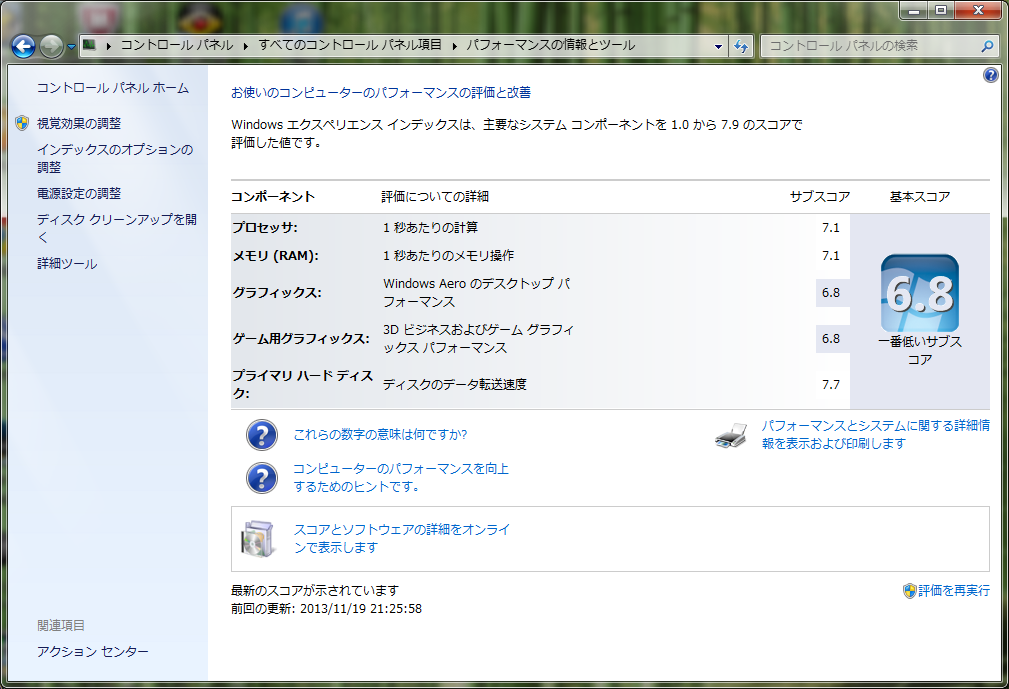Viewport: 1009px width, 689px height.
Task: Open これらの数字の意味は何ですか? link
Action: [x=380, y=435]
